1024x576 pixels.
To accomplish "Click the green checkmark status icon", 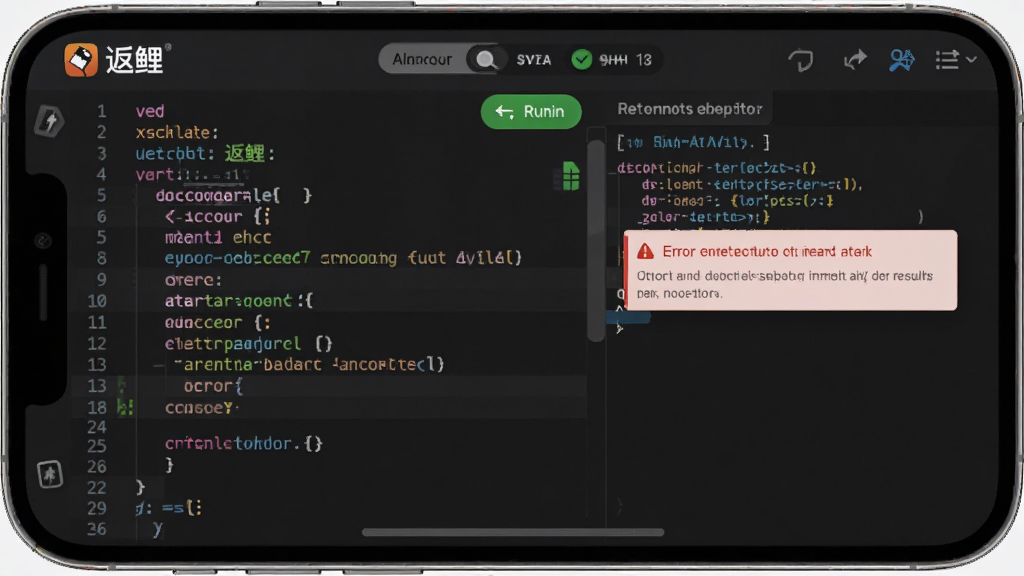I will [581, 59].
